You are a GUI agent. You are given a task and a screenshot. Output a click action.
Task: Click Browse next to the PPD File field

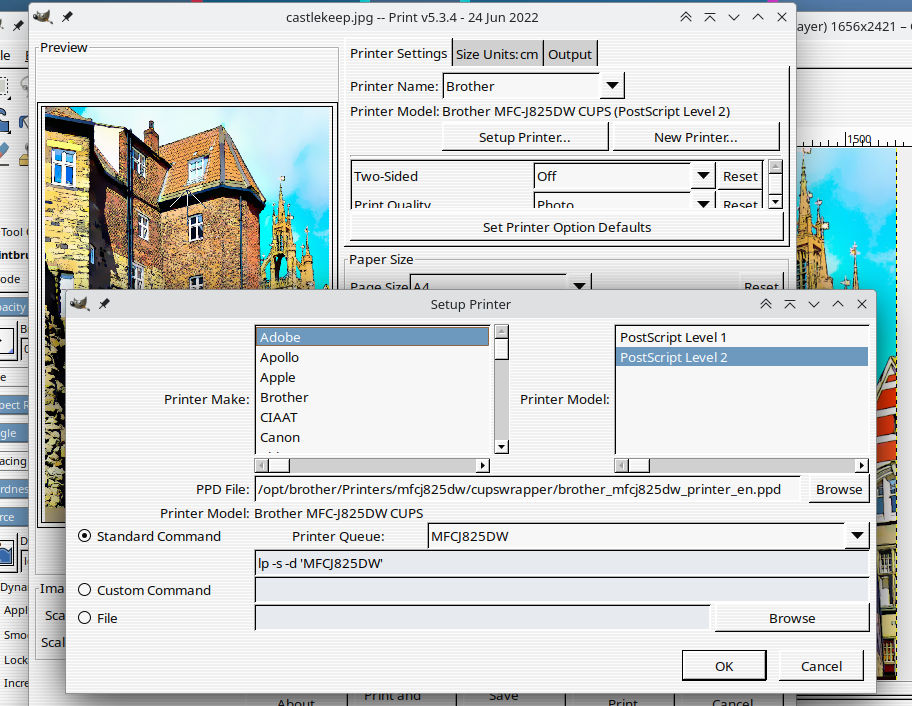tap(838, 489)
